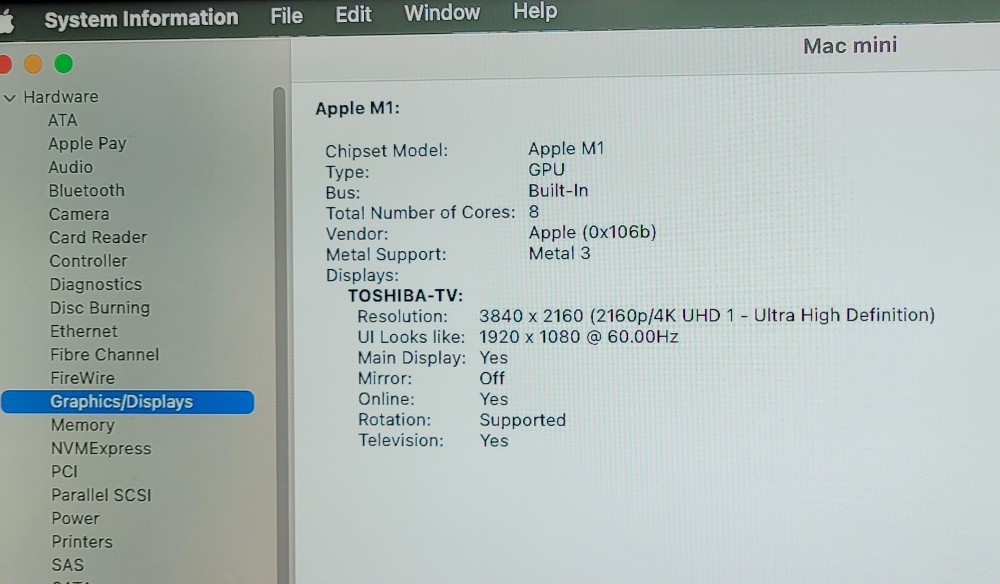Click the Resolution value 3840 x 2160
The image size is (1000, 584).
(x=531, y=316)
